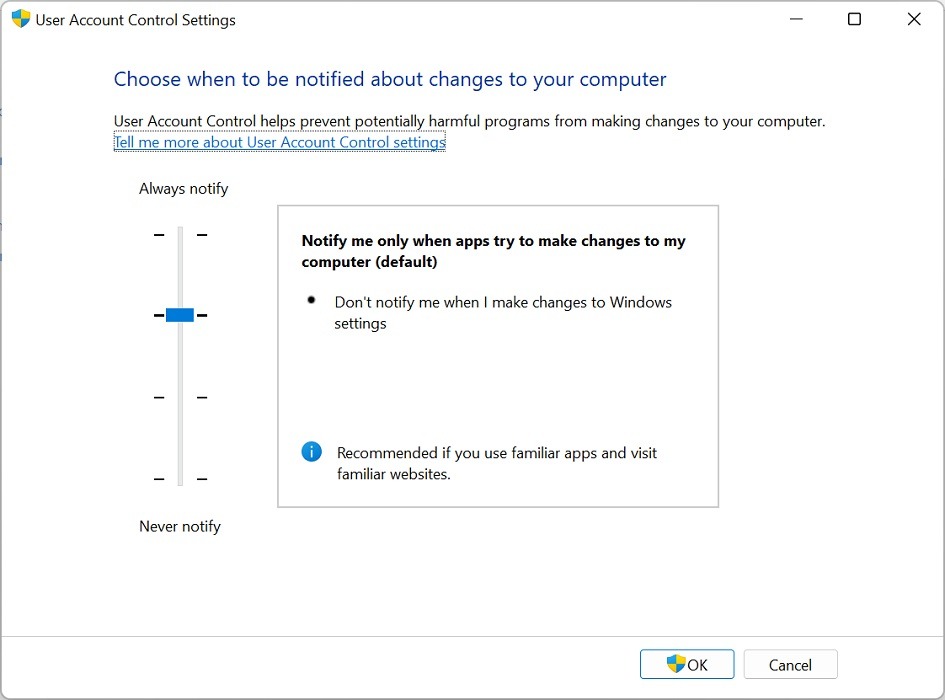The image size is (945, 700).
Task: Select the blue slider handle
Action: 179,314
